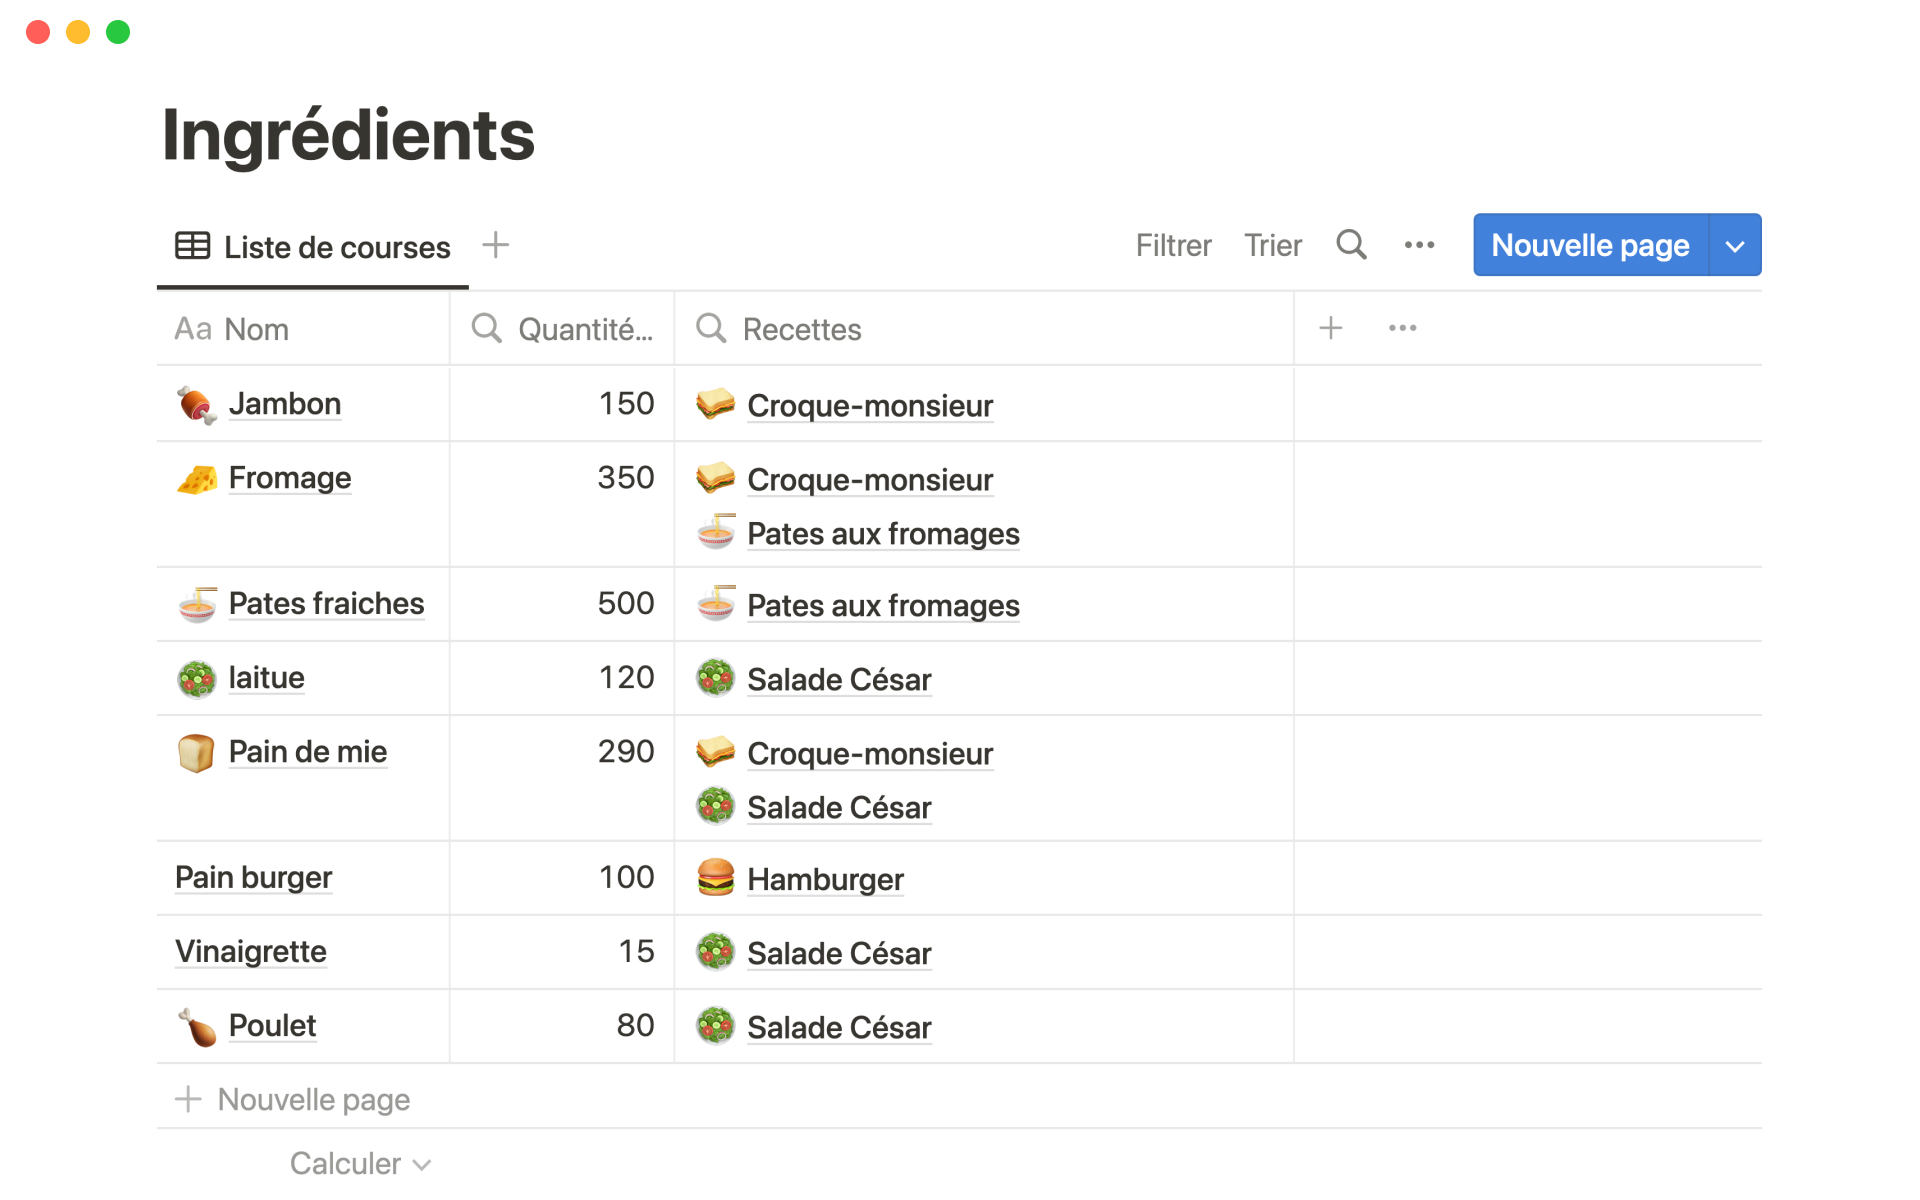
Task: Open the column options ellipsis in table header
Action: pos(1402,328)
